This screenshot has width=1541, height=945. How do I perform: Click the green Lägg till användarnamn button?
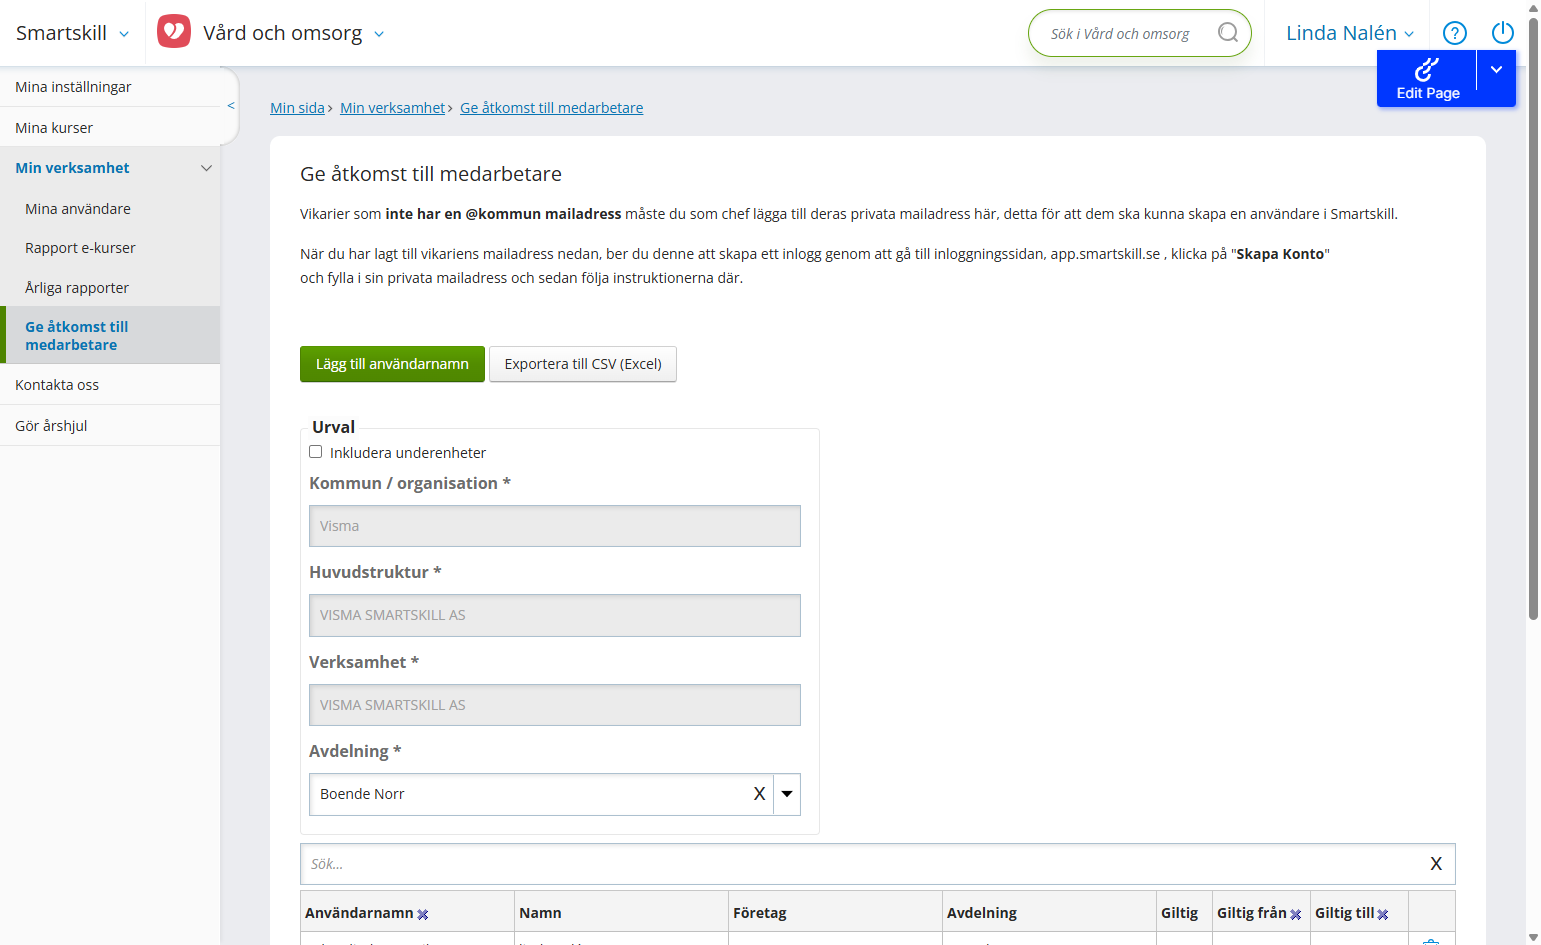coord(392,364)
